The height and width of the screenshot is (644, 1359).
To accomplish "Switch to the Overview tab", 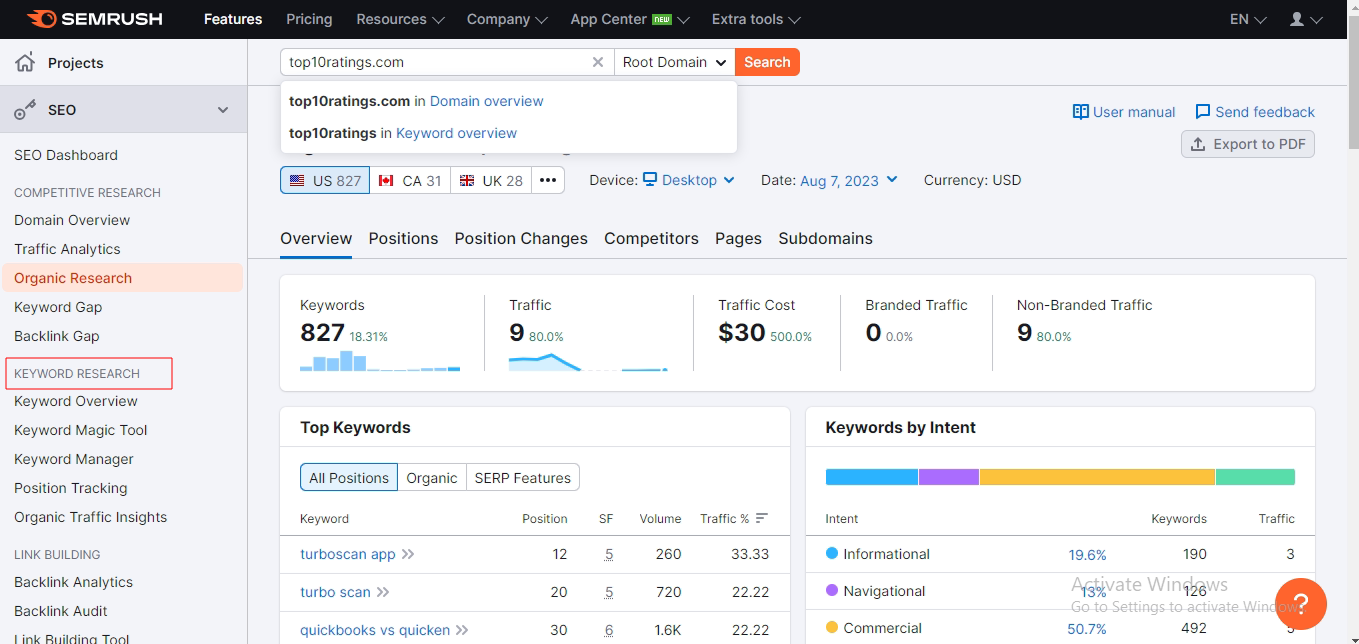I will pos(316,238).
